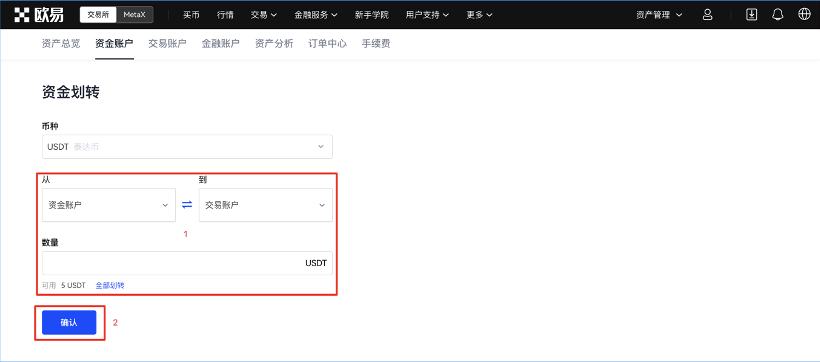This screenshot has height=362, width=820.
Task: Switch to 交易账户 tab
Action: pos(167,44)
